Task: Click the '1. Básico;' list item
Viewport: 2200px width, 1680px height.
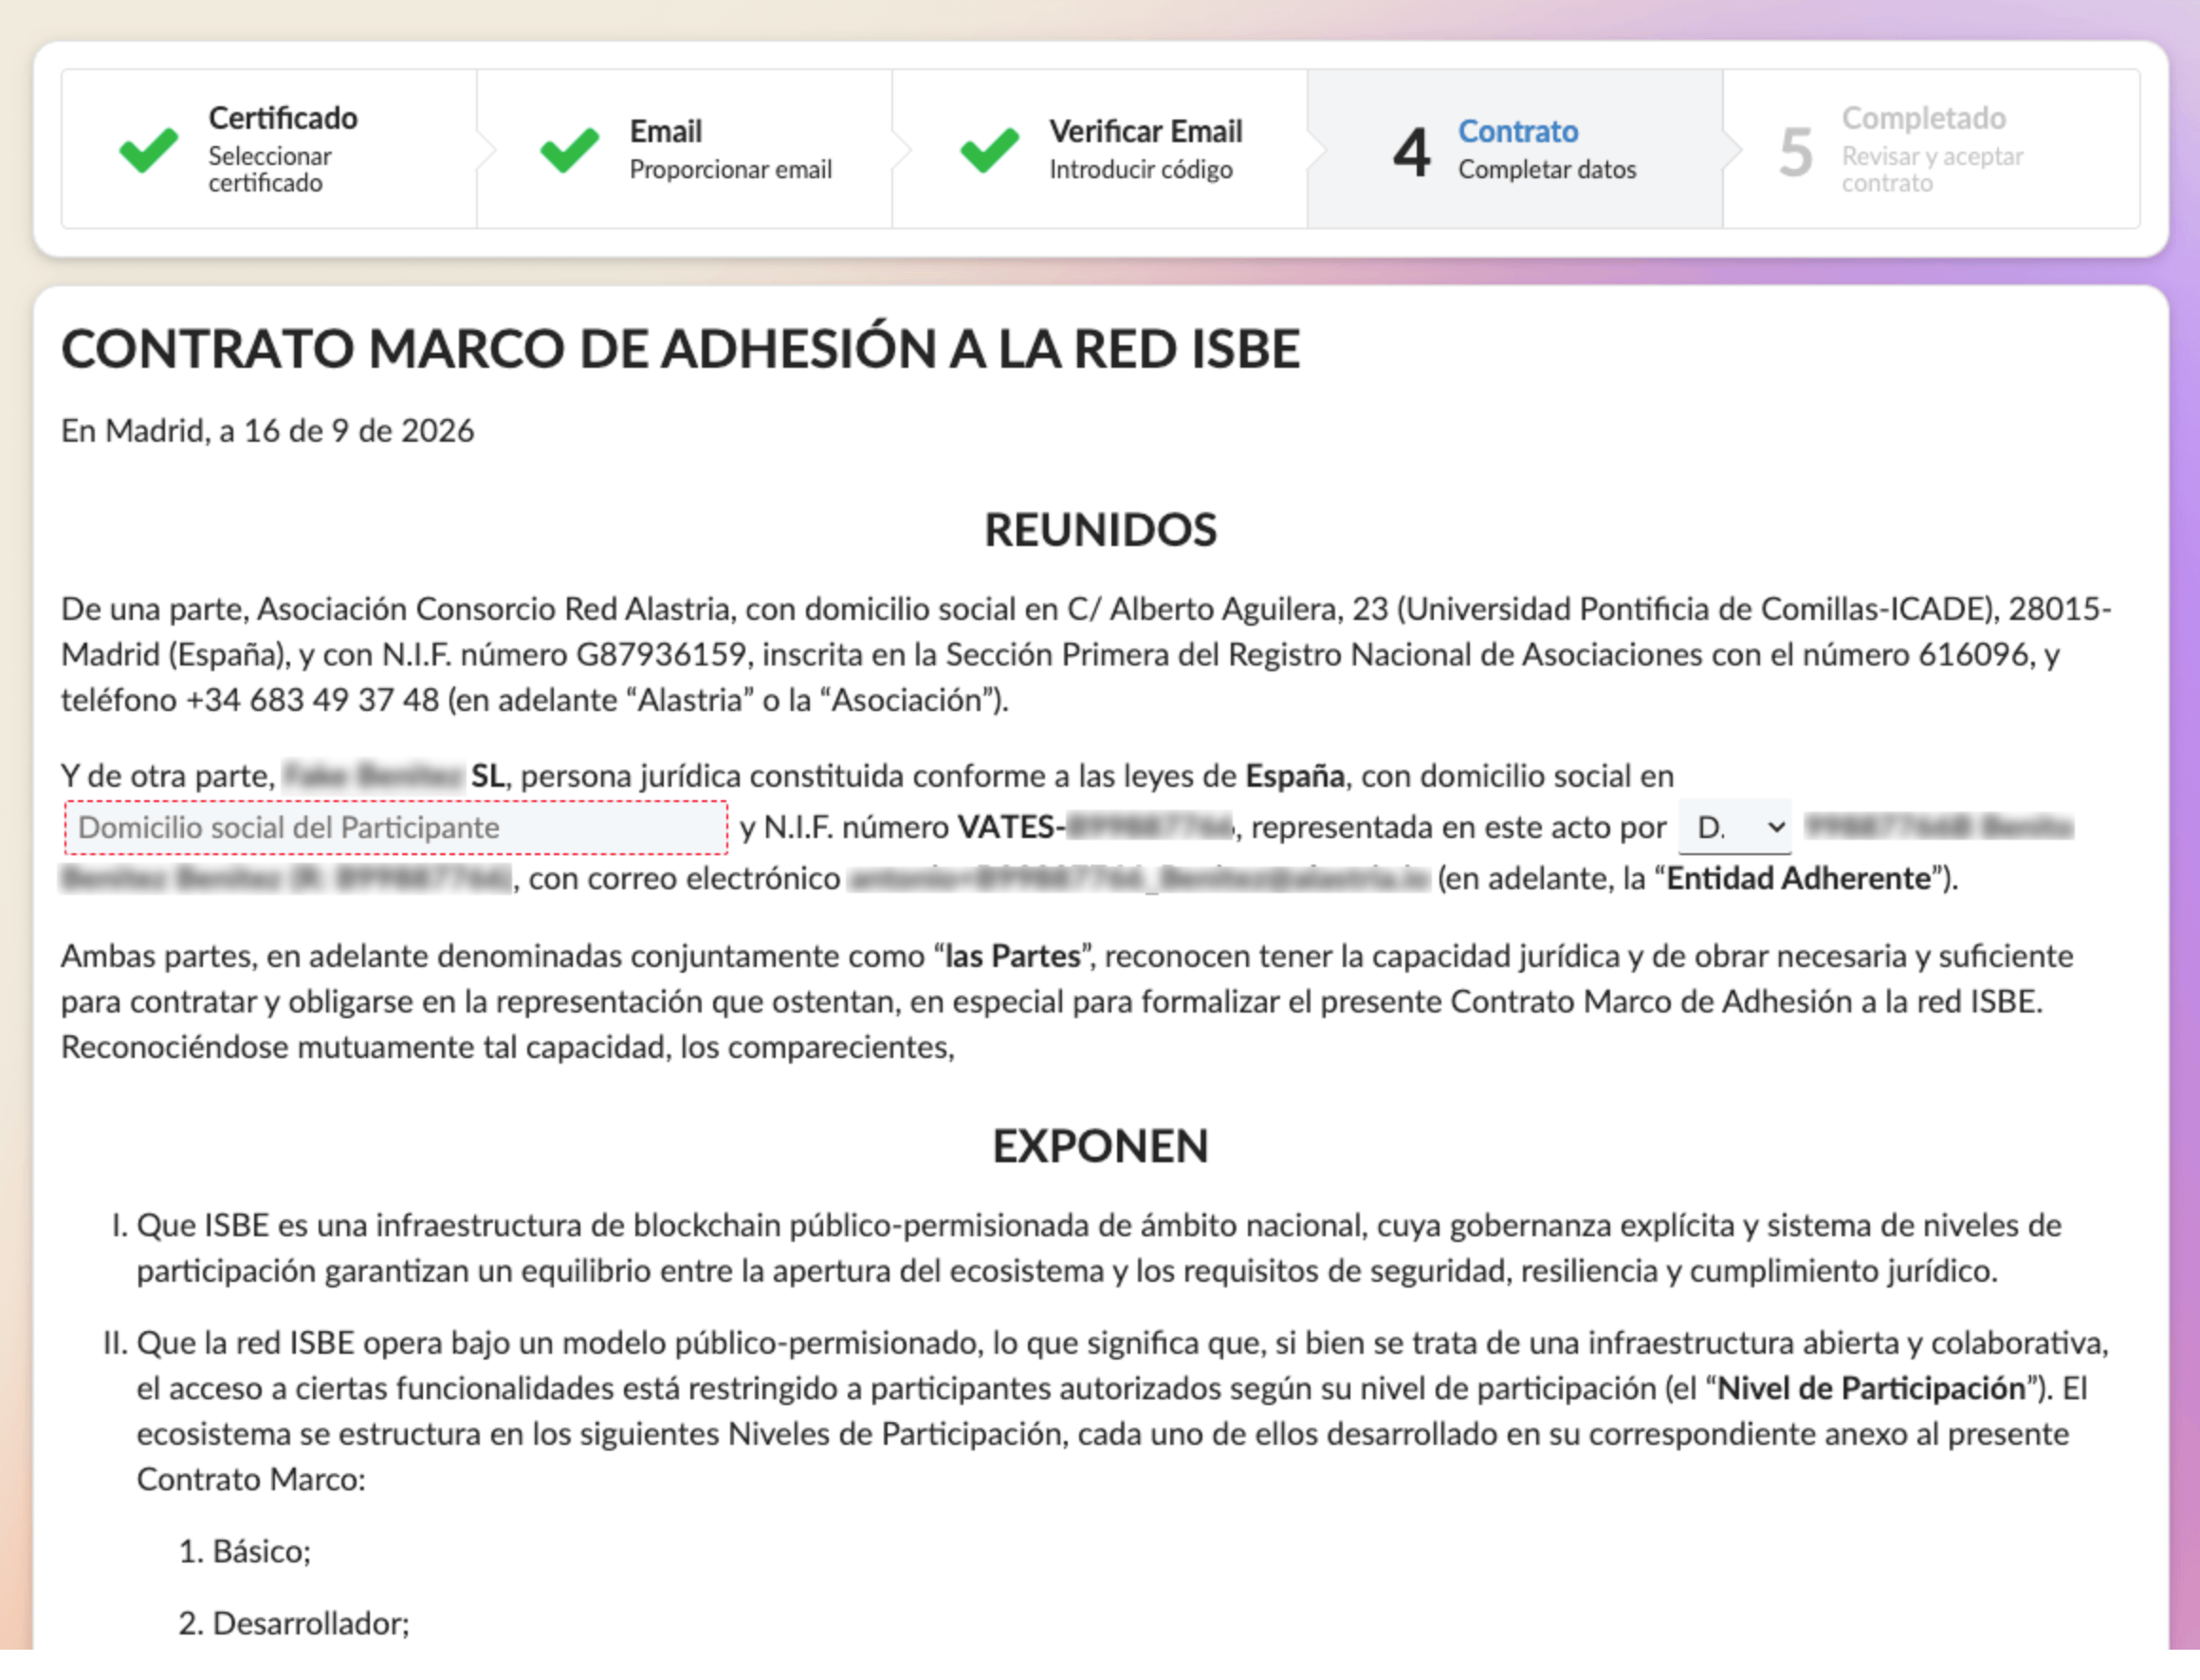Action: [x=245, y=1551]
